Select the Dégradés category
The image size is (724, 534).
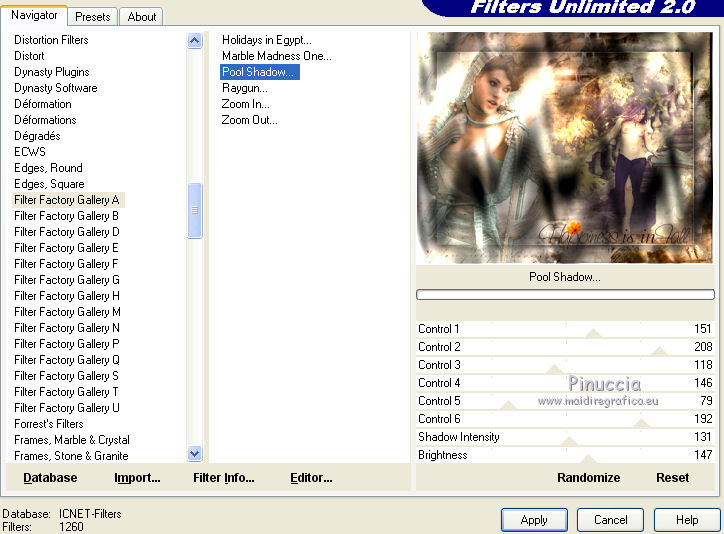[37, 136]
